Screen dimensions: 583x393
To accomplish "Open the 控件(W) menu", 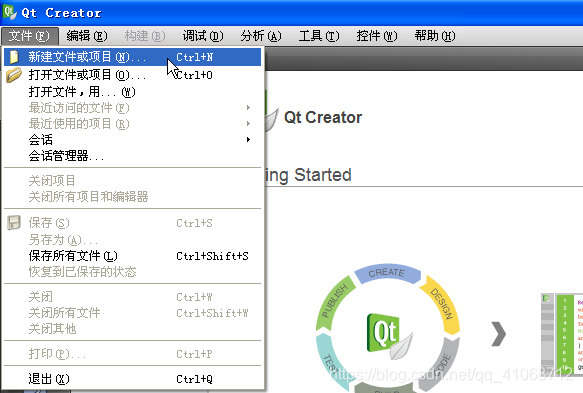I will [377, 36].
